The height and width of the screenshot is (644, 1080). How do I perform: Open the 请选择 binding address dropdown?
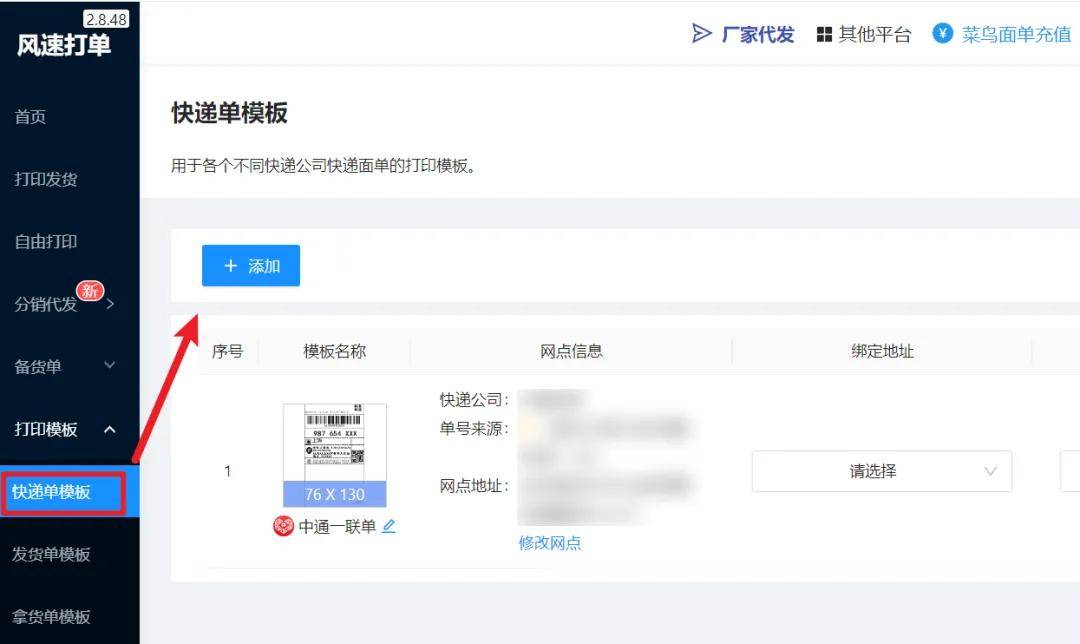[x=881, y=471]
